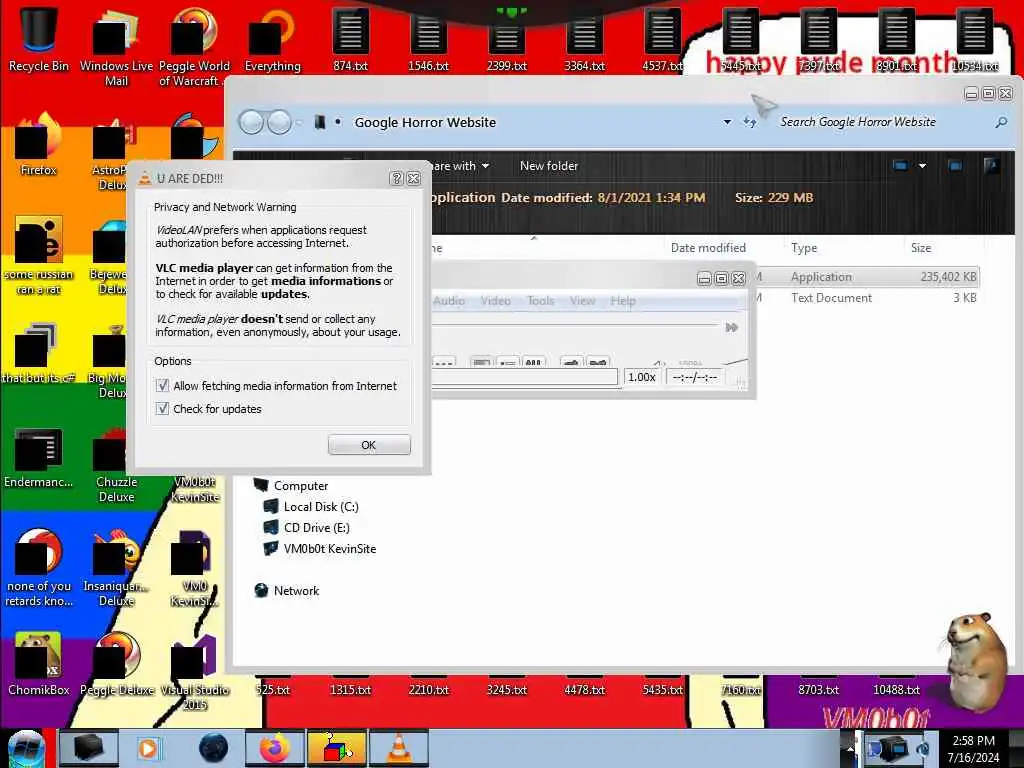Uncheck the 'Check for updates' option
1024x768 pixels.
163,409
